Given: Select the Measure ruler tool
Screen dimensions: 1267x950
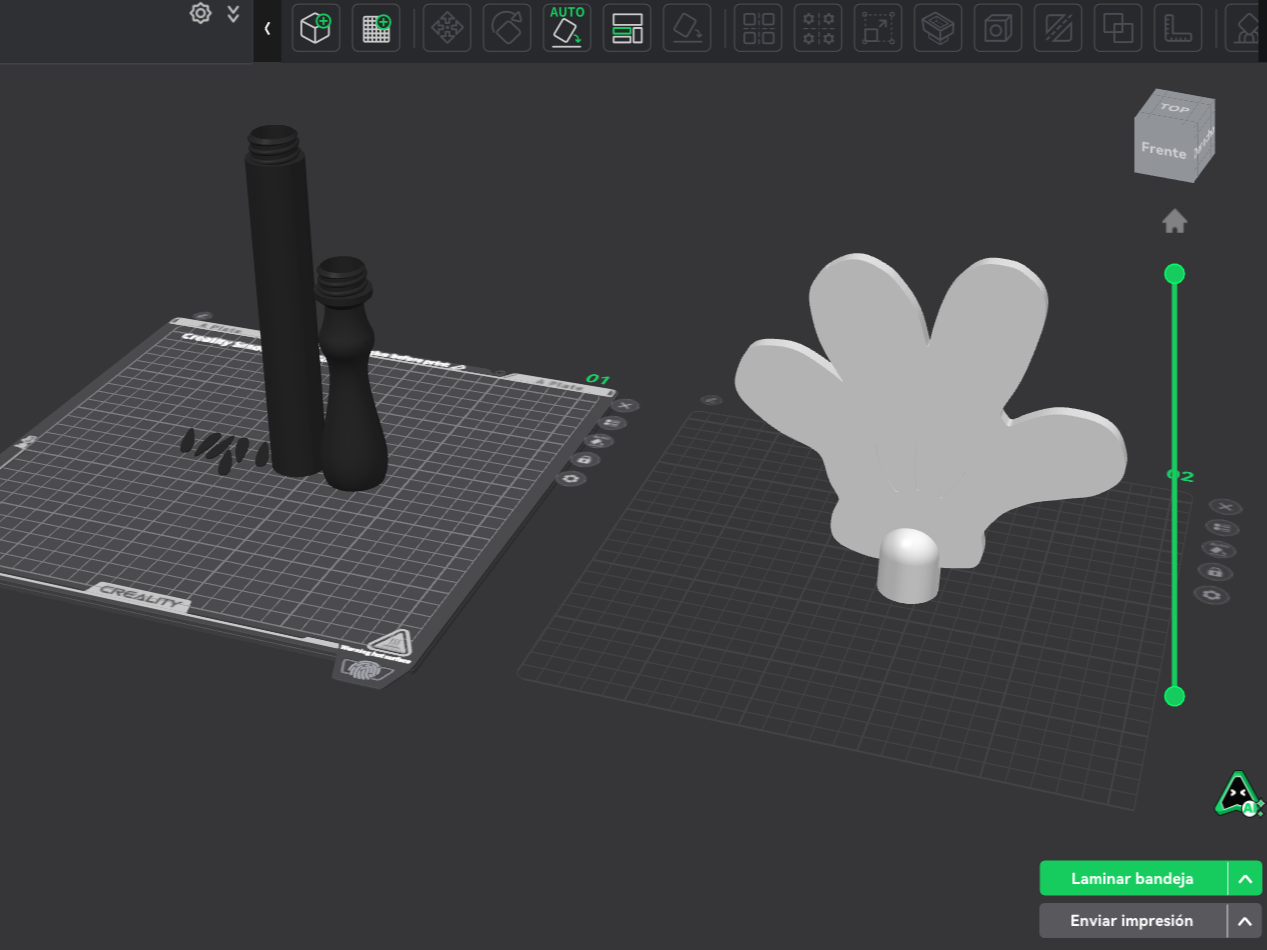Looking at the screenshot, I should click(x=1178, y=28).
